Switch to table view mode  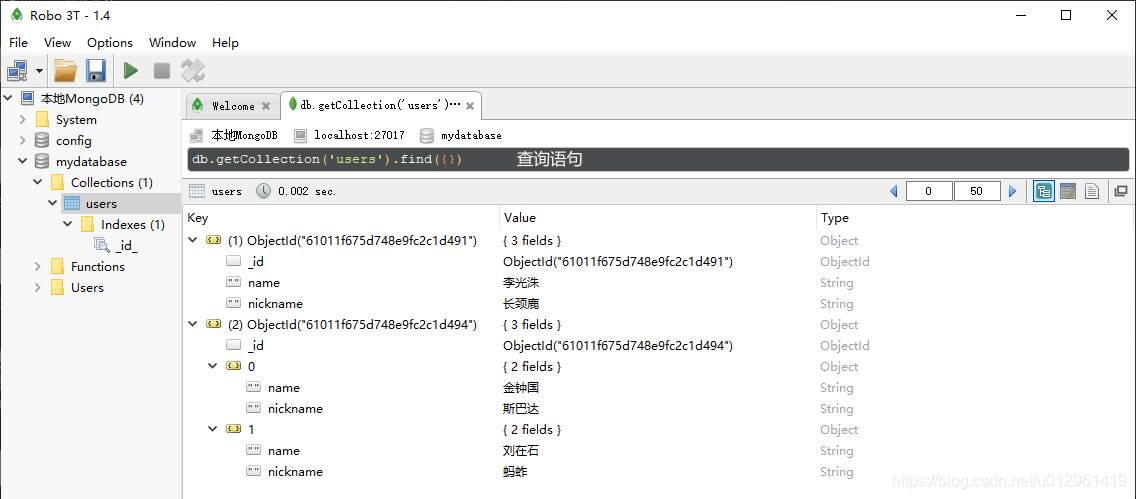click(1068, 191)
